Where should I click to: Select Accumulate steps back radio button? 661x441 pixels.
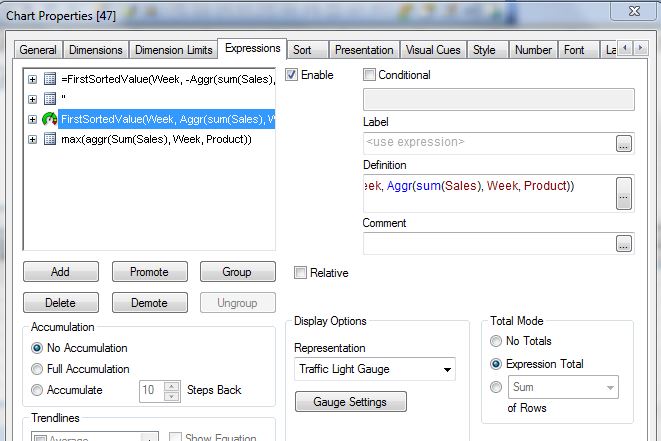pos(37,390)
